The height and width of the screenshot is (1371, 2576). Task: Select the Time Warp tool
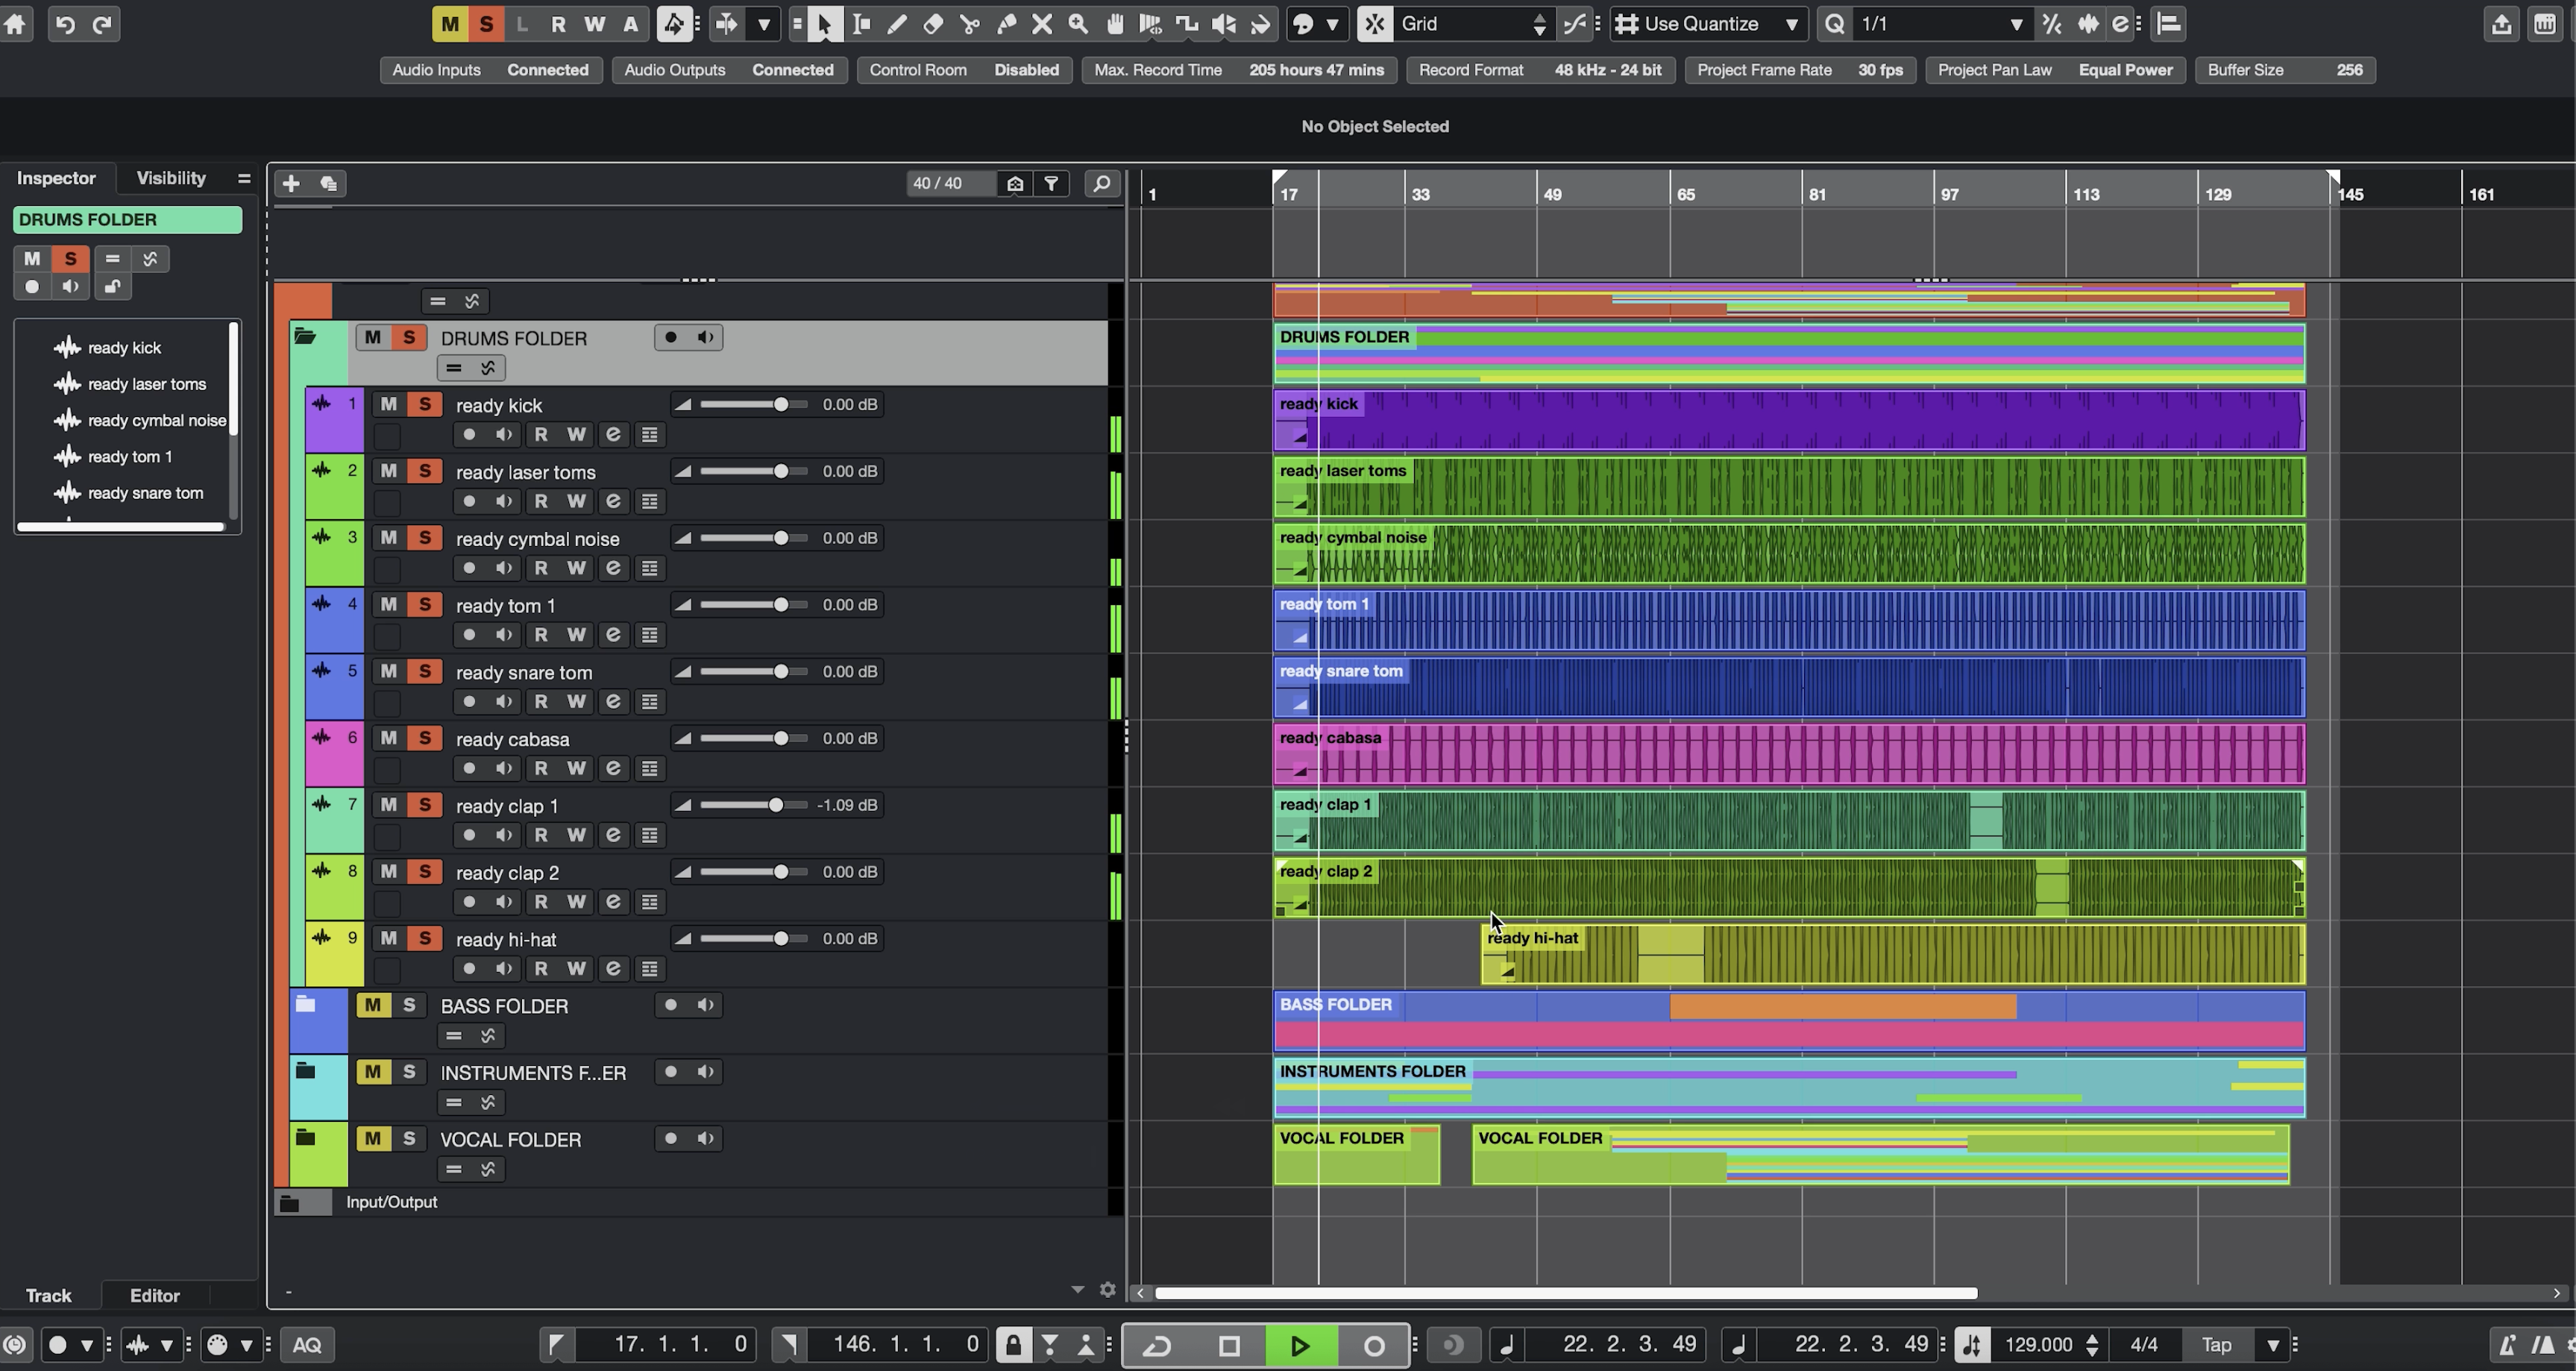1151,24
